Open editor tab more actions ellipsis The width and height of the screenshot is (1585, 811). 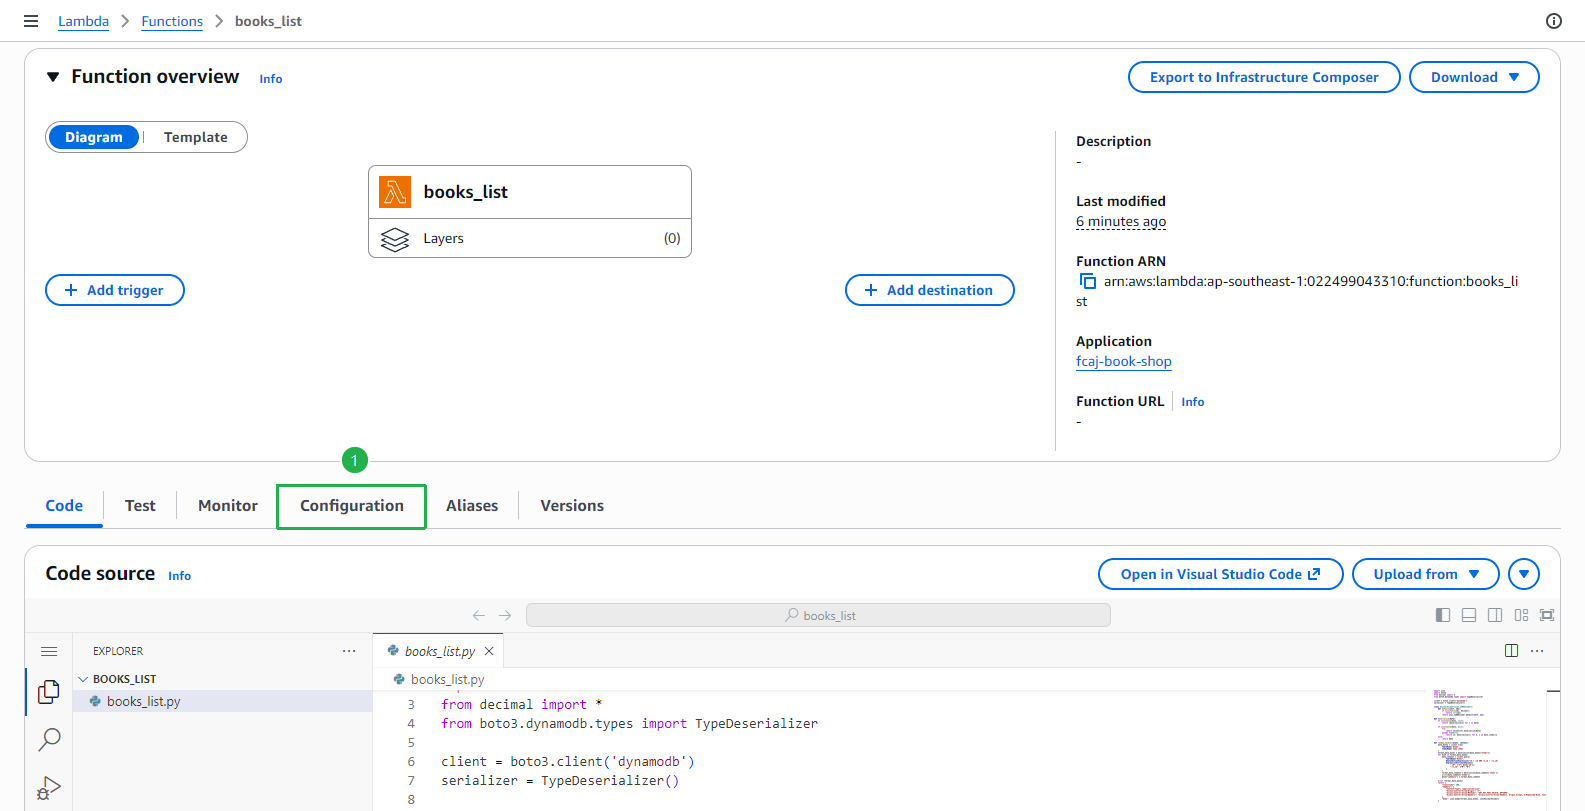point(1537,651)
